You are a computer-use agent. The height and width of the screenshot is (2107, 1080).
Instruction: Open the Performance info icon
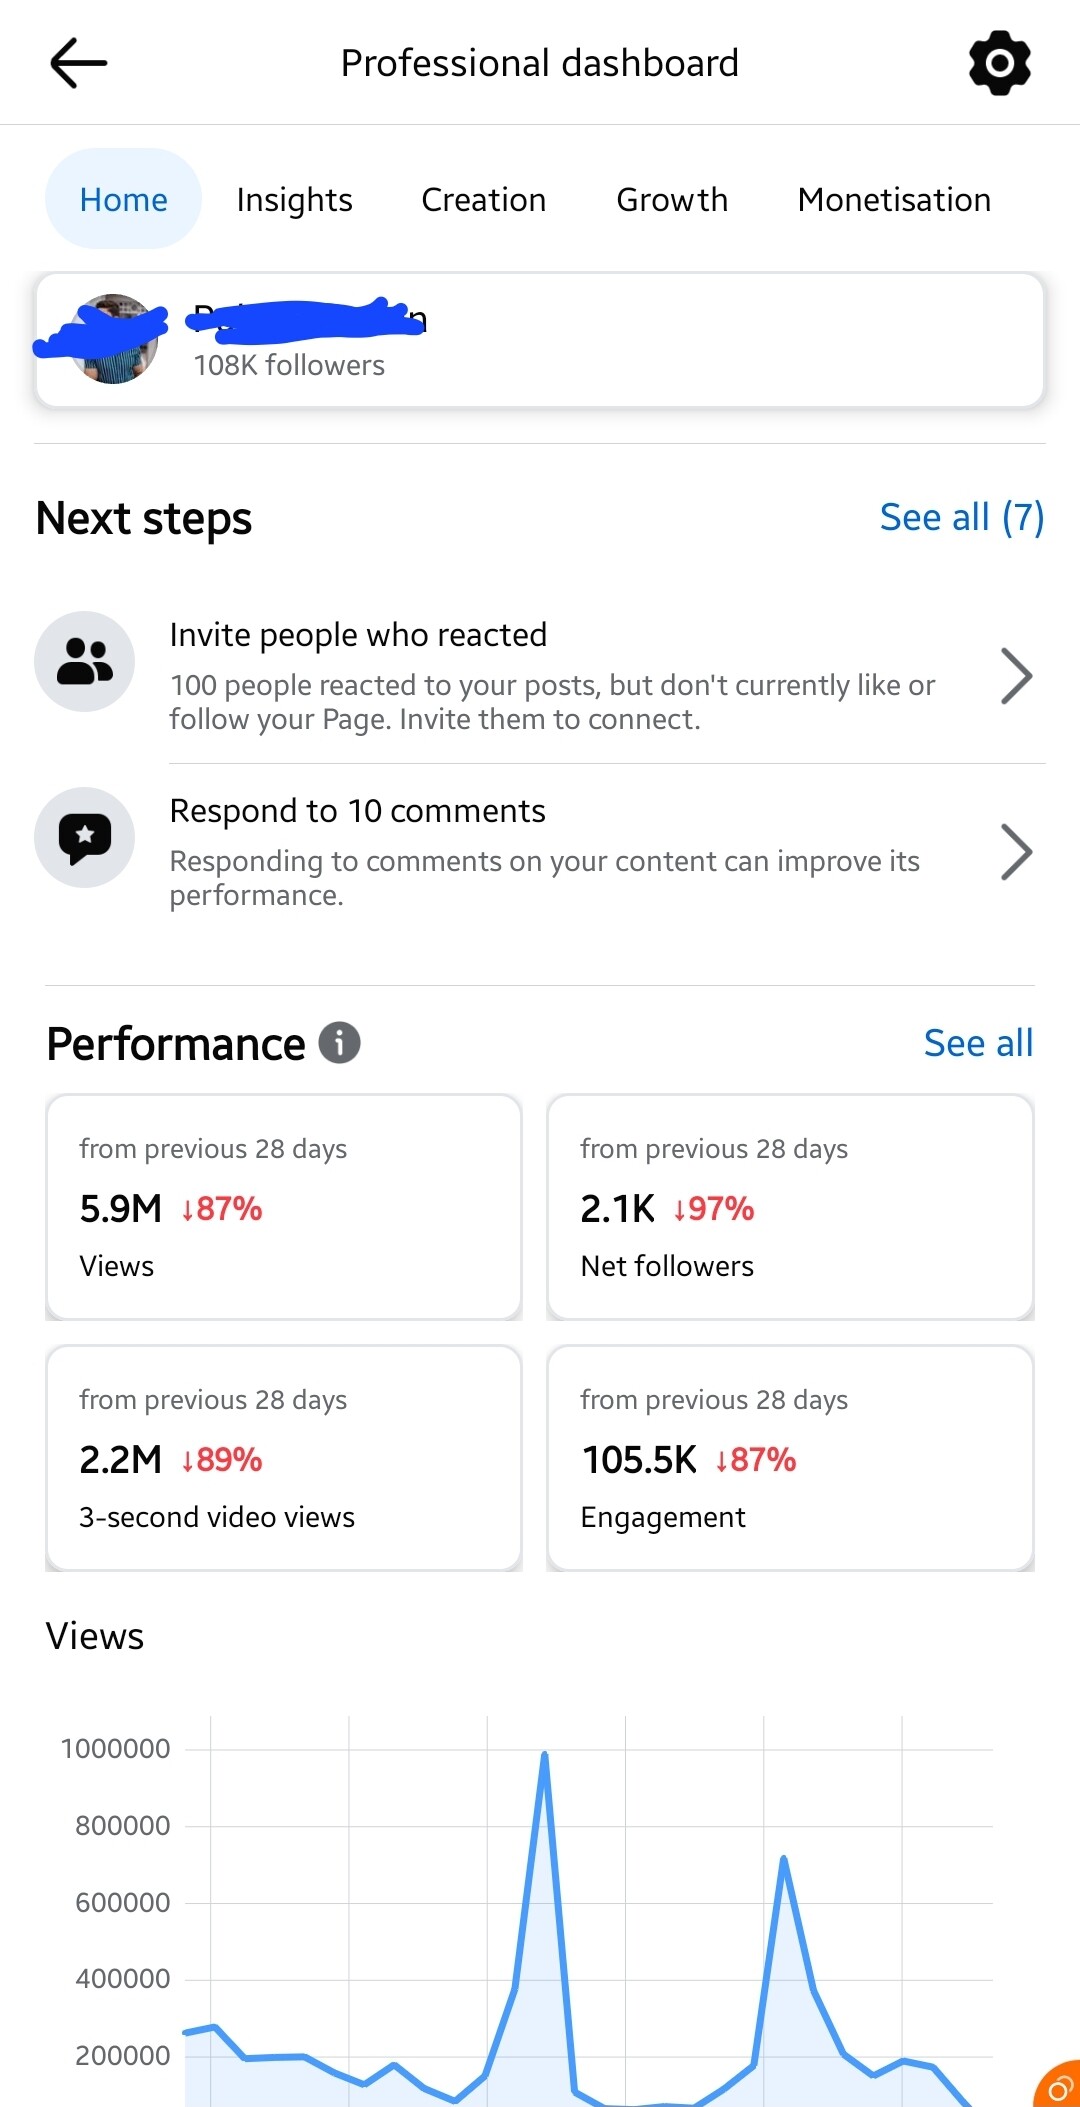pos(339,1043)
